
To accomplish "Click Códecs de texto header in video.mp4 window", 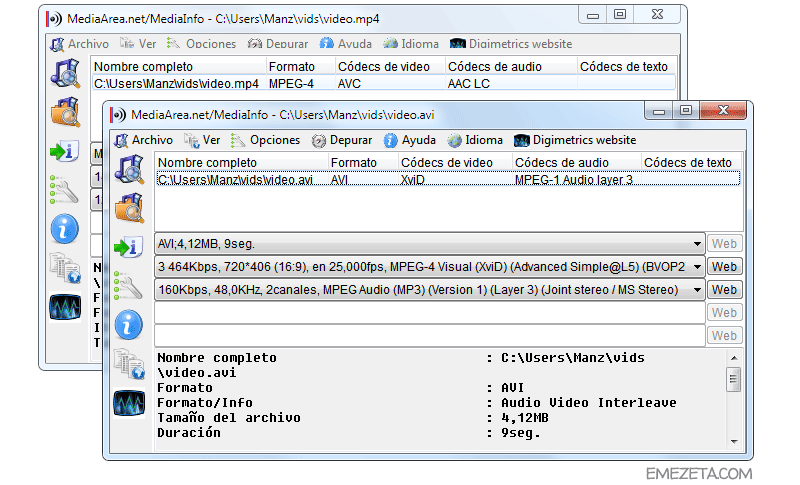I will (x=627, y=67).
